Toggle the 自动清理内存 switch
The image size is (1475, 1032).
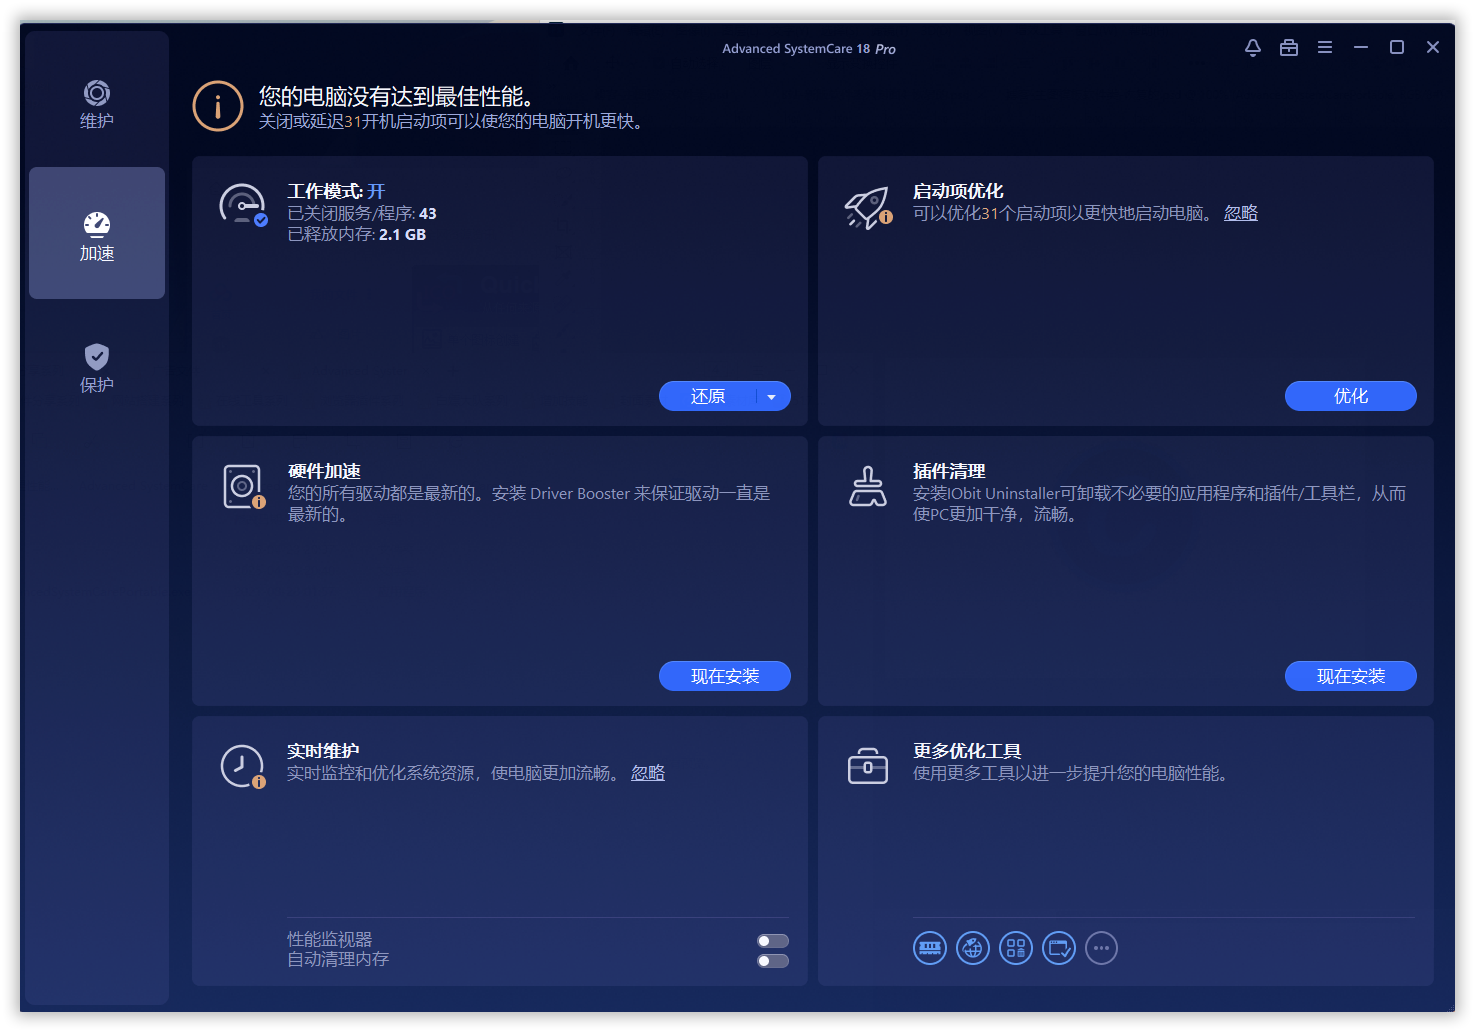tap(773, 961)
